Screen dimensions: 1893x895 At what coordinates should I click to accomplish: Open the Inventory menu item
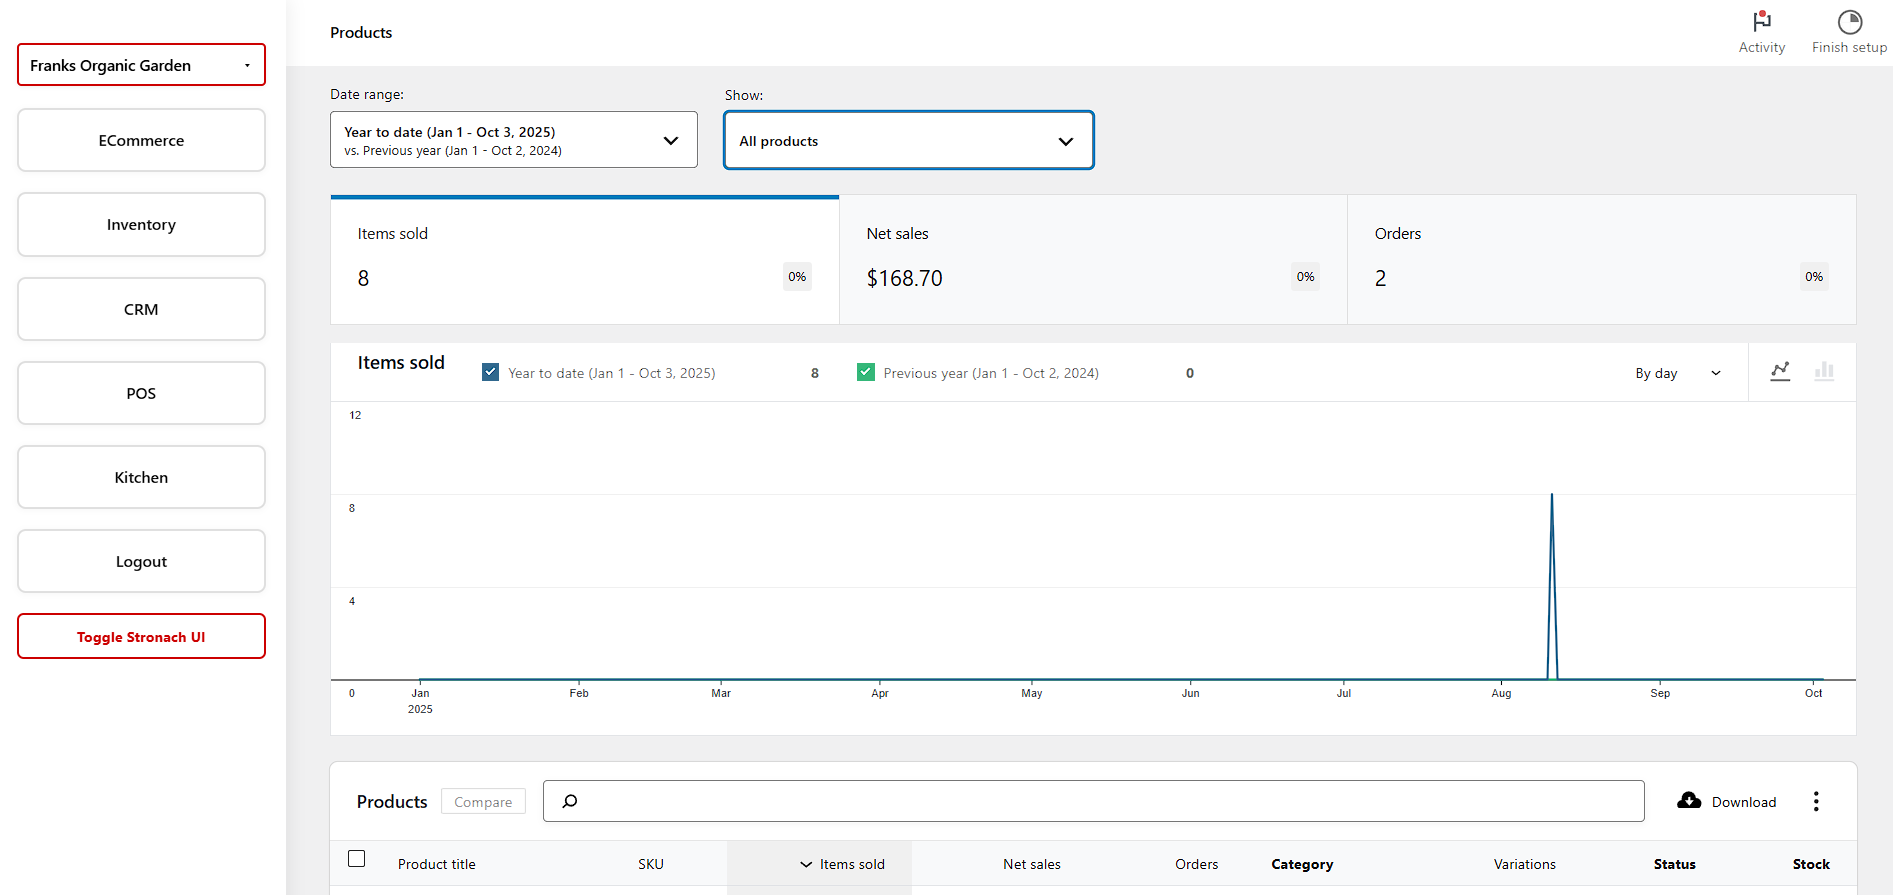pyautogui.click(x=141, y=225)
